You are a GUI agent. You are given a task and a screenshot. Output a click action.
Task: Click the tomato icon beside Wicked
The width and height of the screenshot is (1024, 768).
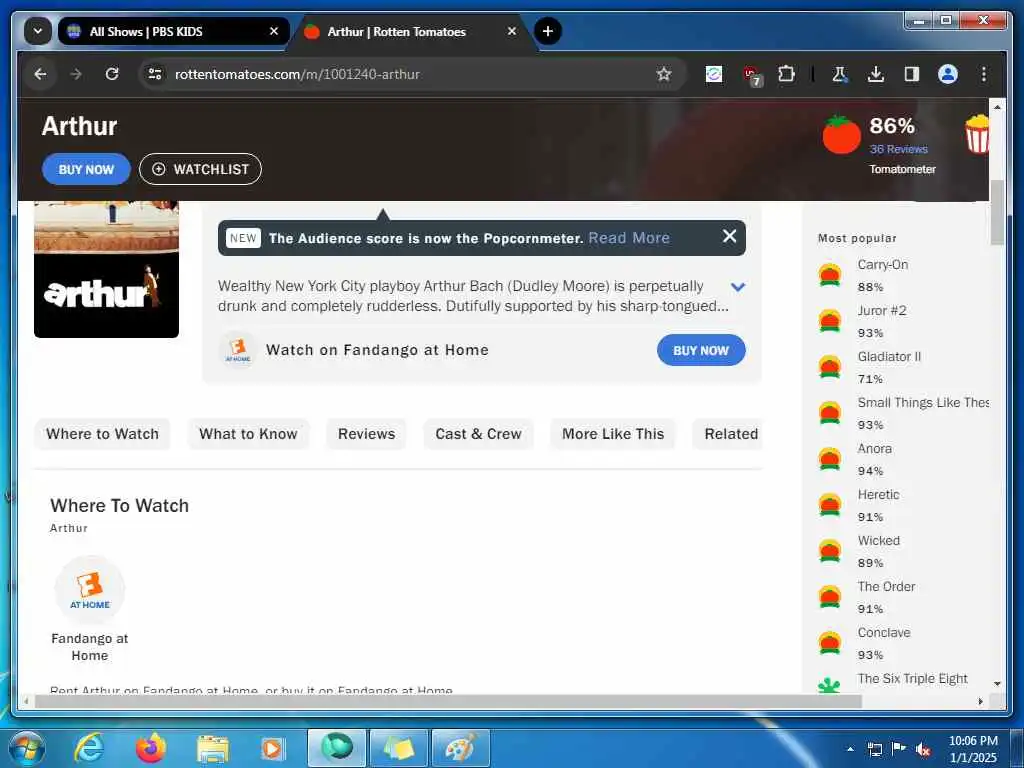point(829,551)
